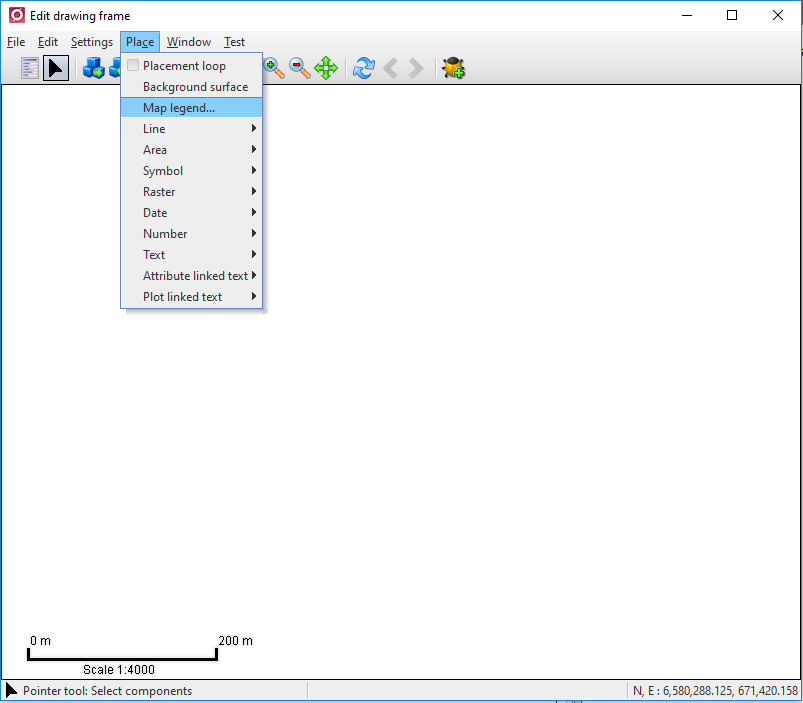
Task: Expand the Attribute linked text submenu arrow
Action: click(253, 275)
